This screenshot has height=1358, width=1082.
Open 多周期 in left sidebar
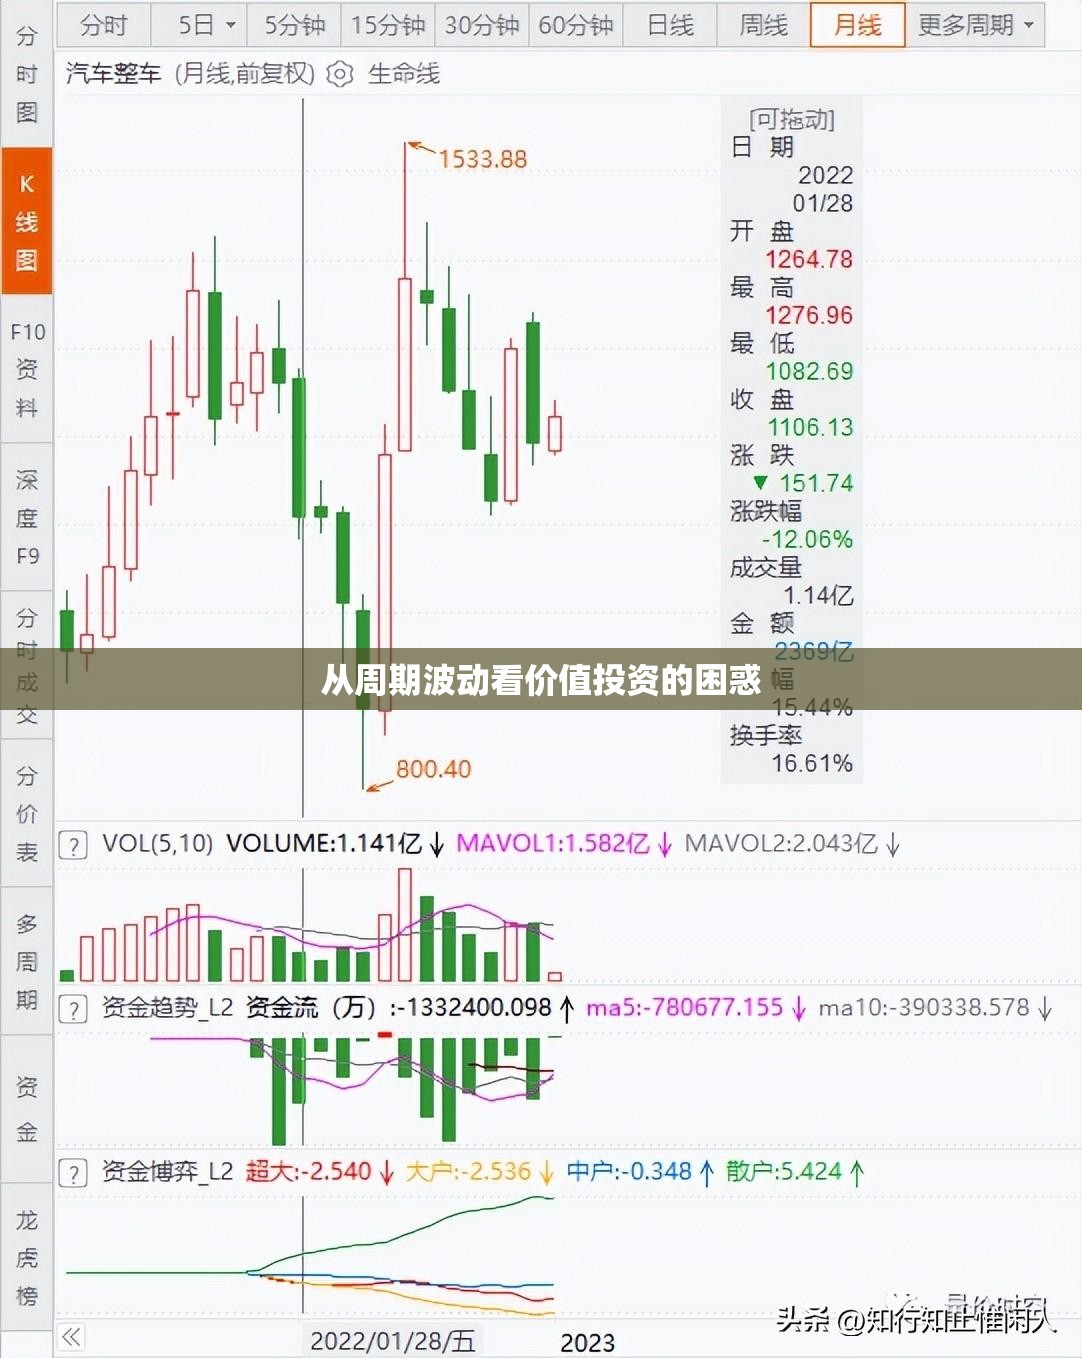pyautogui.click(x=27, y=962)
